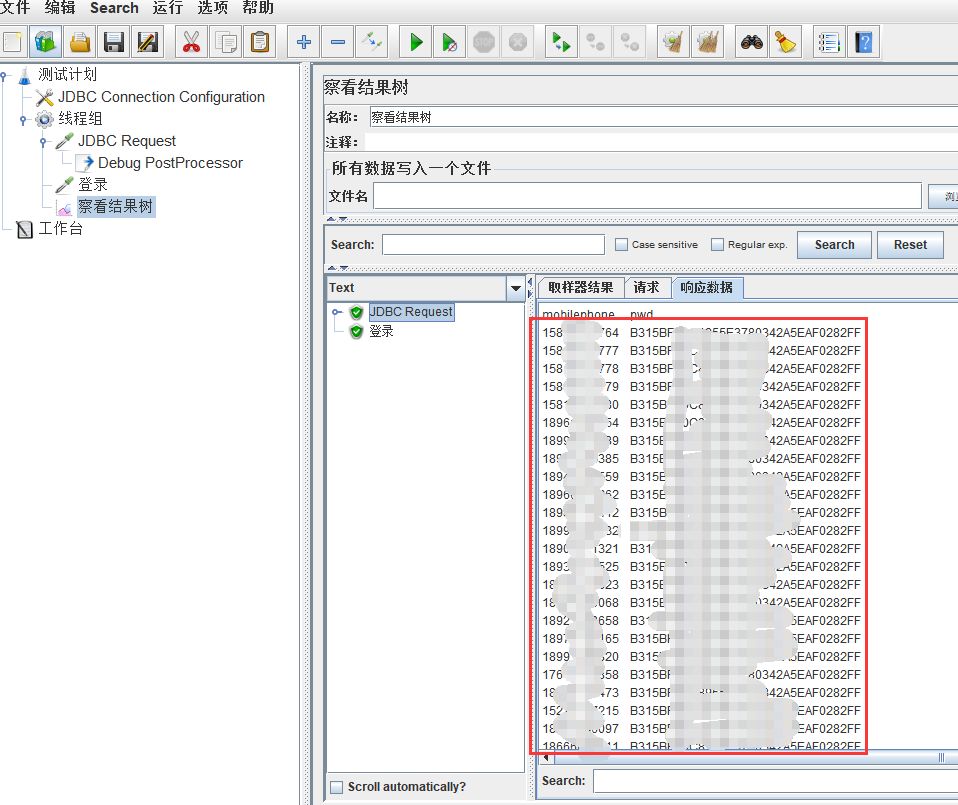Clear all results with double broom icon
The image size is (958, 805).
pyautogui.click(x=708, y=42)
